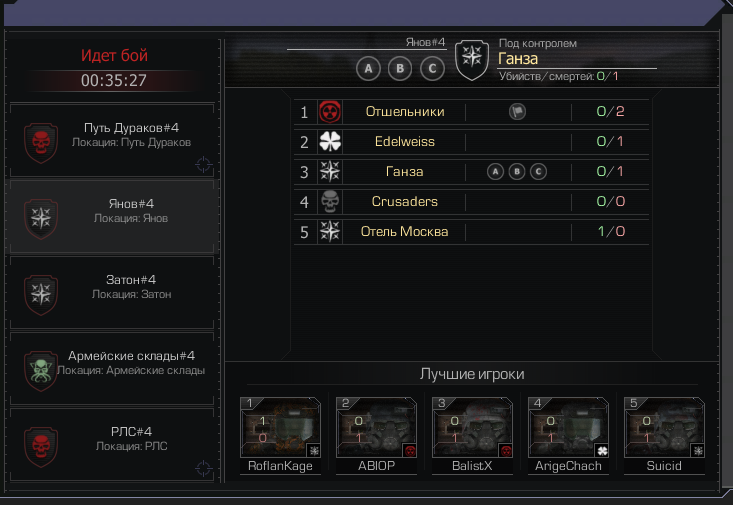Click the skull emblem of Crusaders
733x505 pixels.
point(330,202)
